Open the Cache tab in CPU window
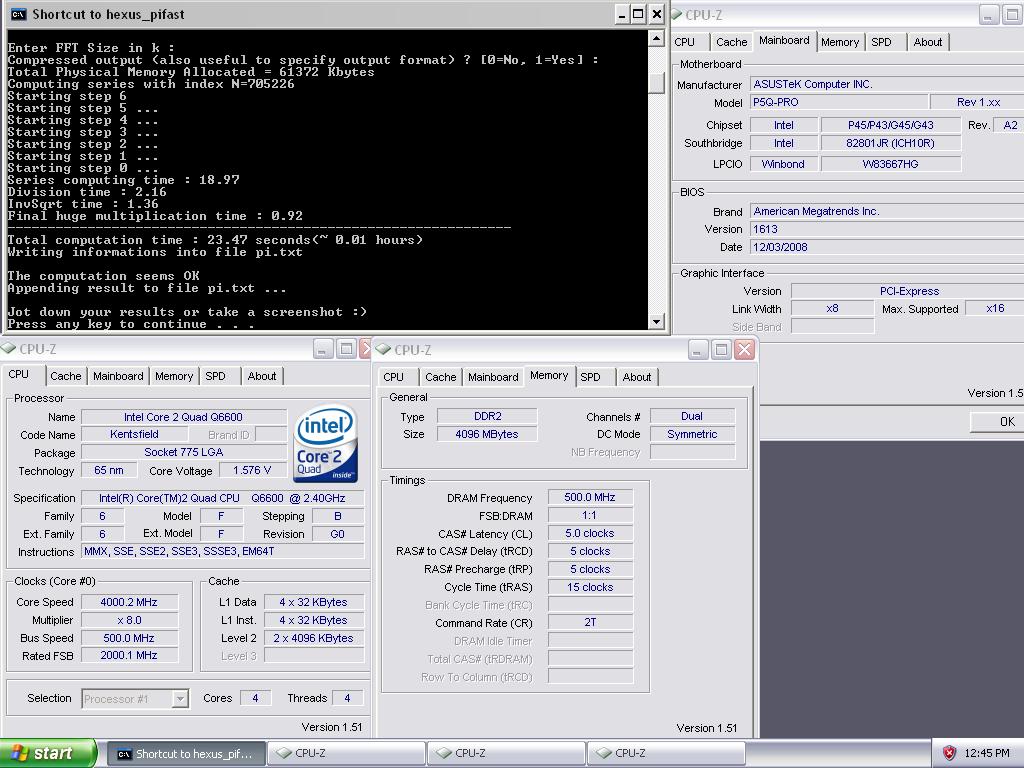The height and width of the screenshot is (768, 1024). (65, 376)
